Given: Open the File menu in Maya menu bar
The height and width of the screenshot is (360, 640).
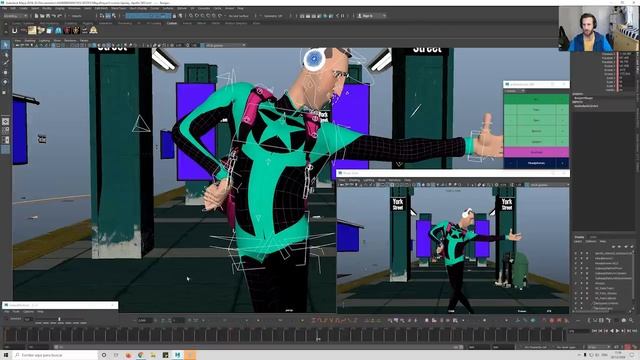Looking at the screenshot, I should (4, 8).
